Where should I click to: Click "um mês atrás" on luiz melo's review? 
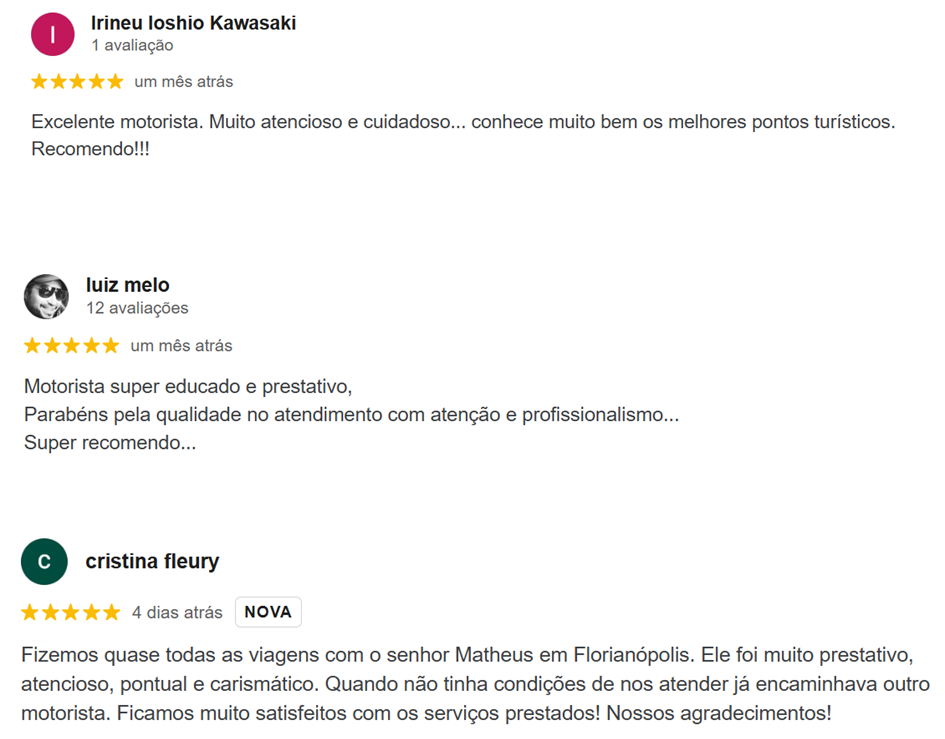(181, 346)
